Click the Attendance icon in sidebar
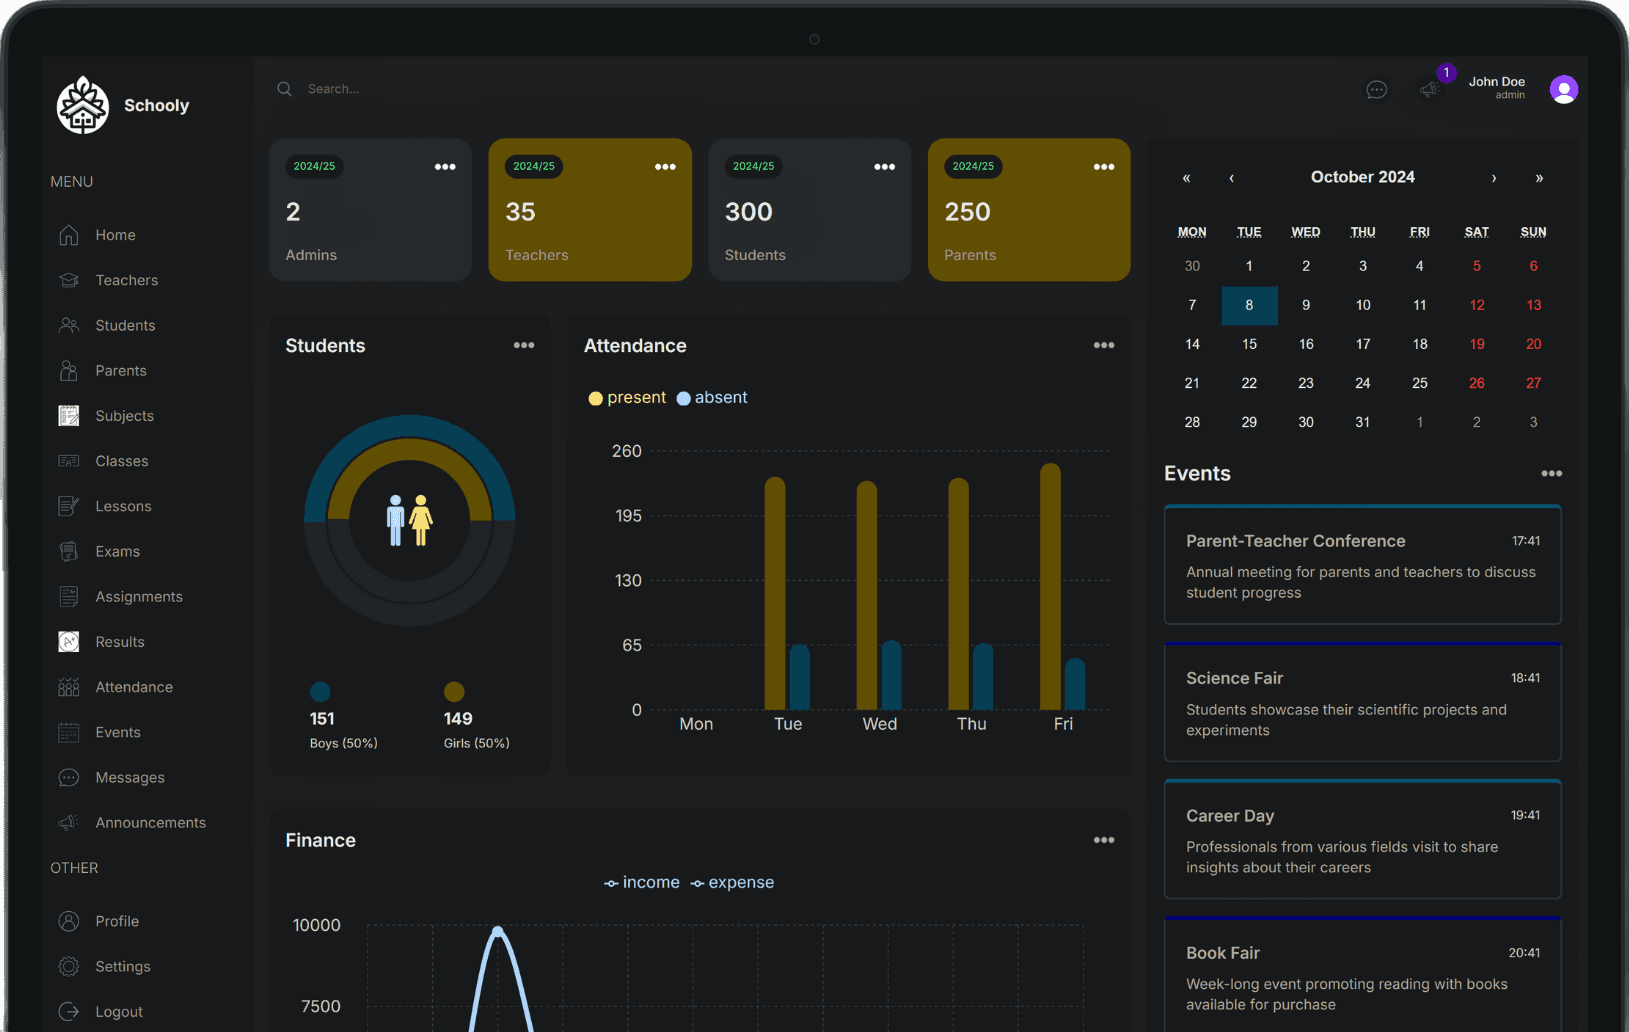The image size is (1629, 1032). point(69,687)
